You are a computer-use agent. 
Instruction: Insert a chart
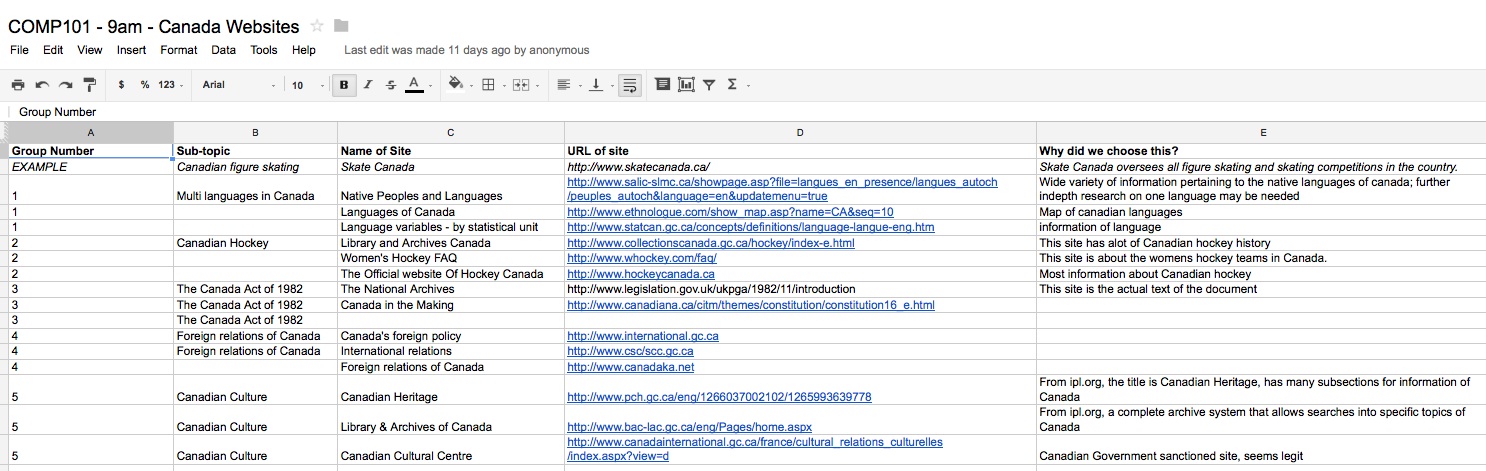click(686, 85)
